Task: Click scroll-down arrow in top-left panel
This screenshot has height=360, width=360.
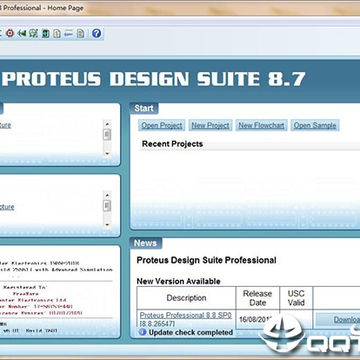Action: coord(107,154)
